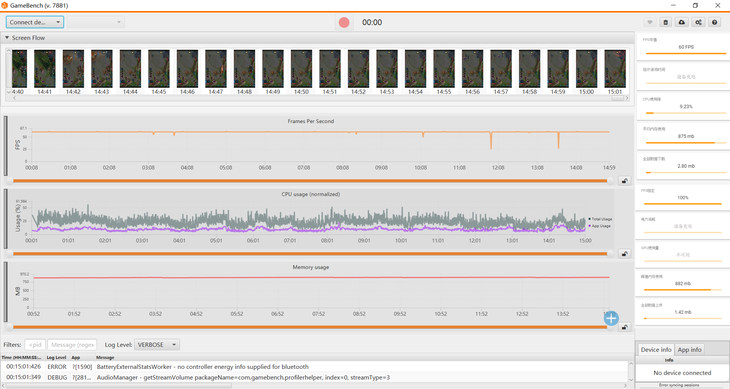Click the Error syncing sessions status text

pyautogui.click(x=679, y=385)
